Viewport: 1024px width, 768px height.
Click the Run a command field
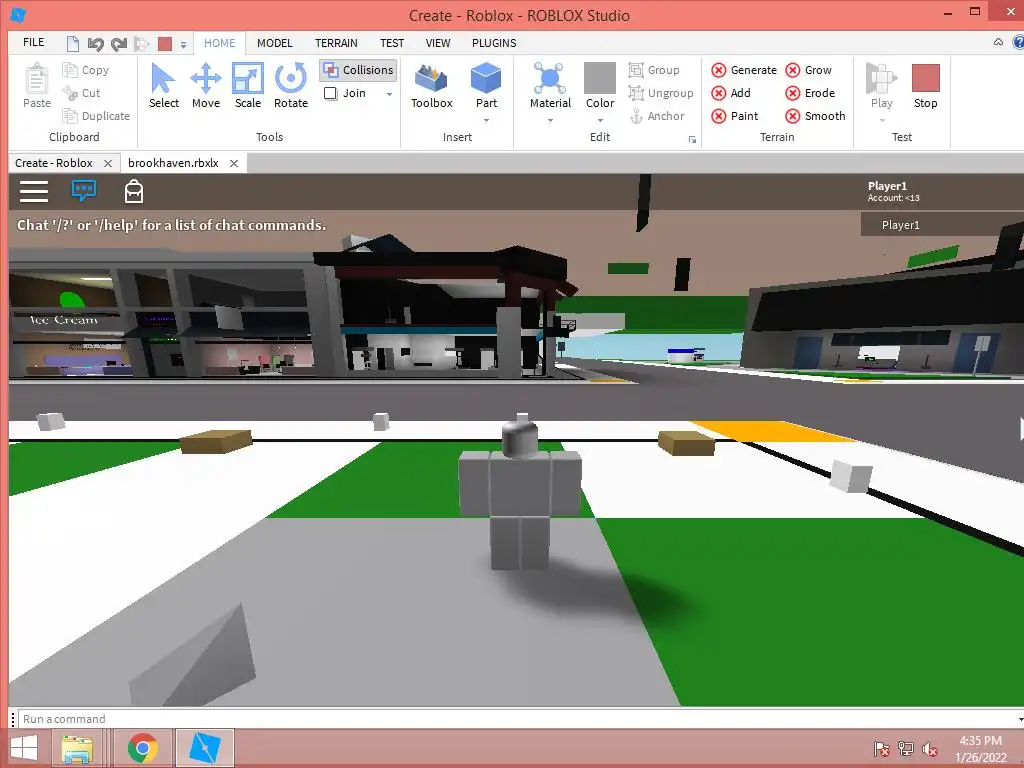pyautogui.click(x=516, y=719)
